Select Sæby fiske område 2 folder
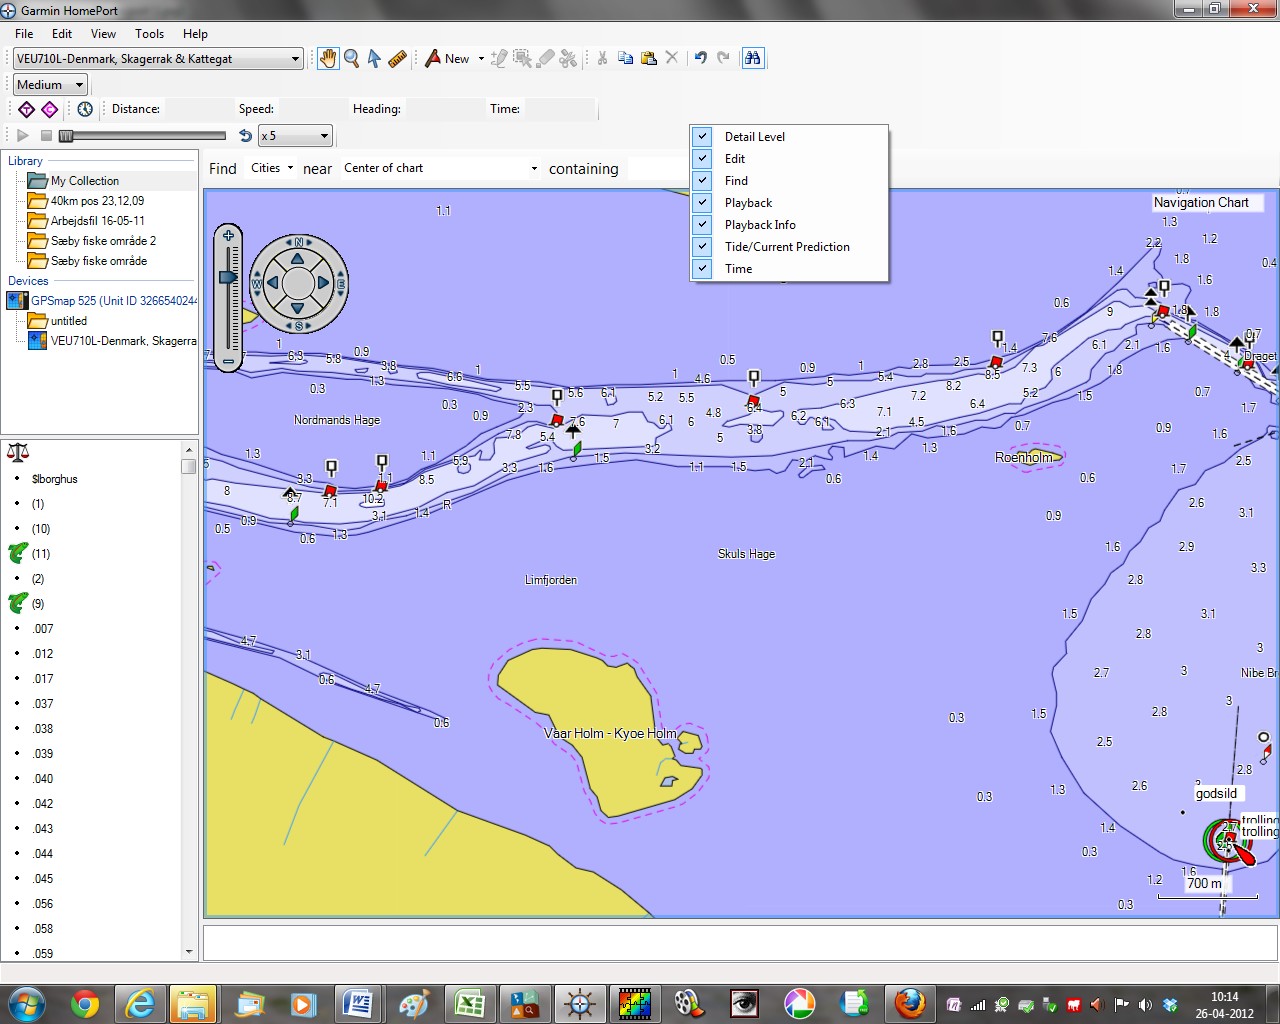Image resolution: width=1280 pixels, height=1024 pixels. [x=103, y=241]
